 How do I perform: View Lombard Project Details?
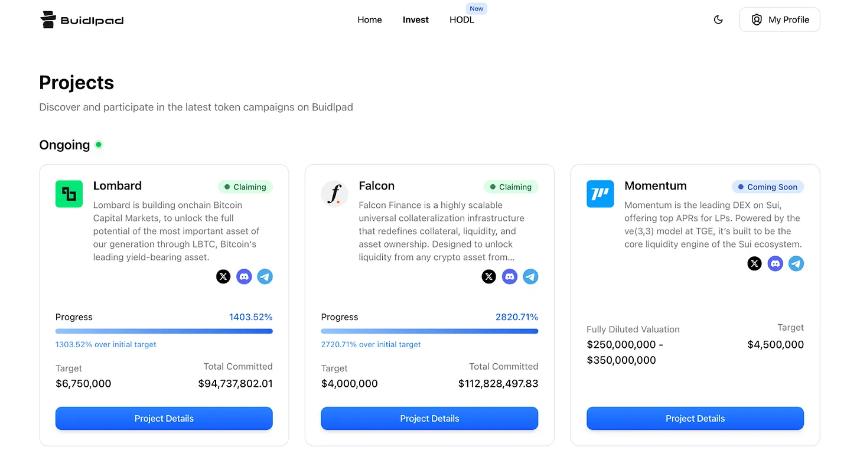pos(164,418)
